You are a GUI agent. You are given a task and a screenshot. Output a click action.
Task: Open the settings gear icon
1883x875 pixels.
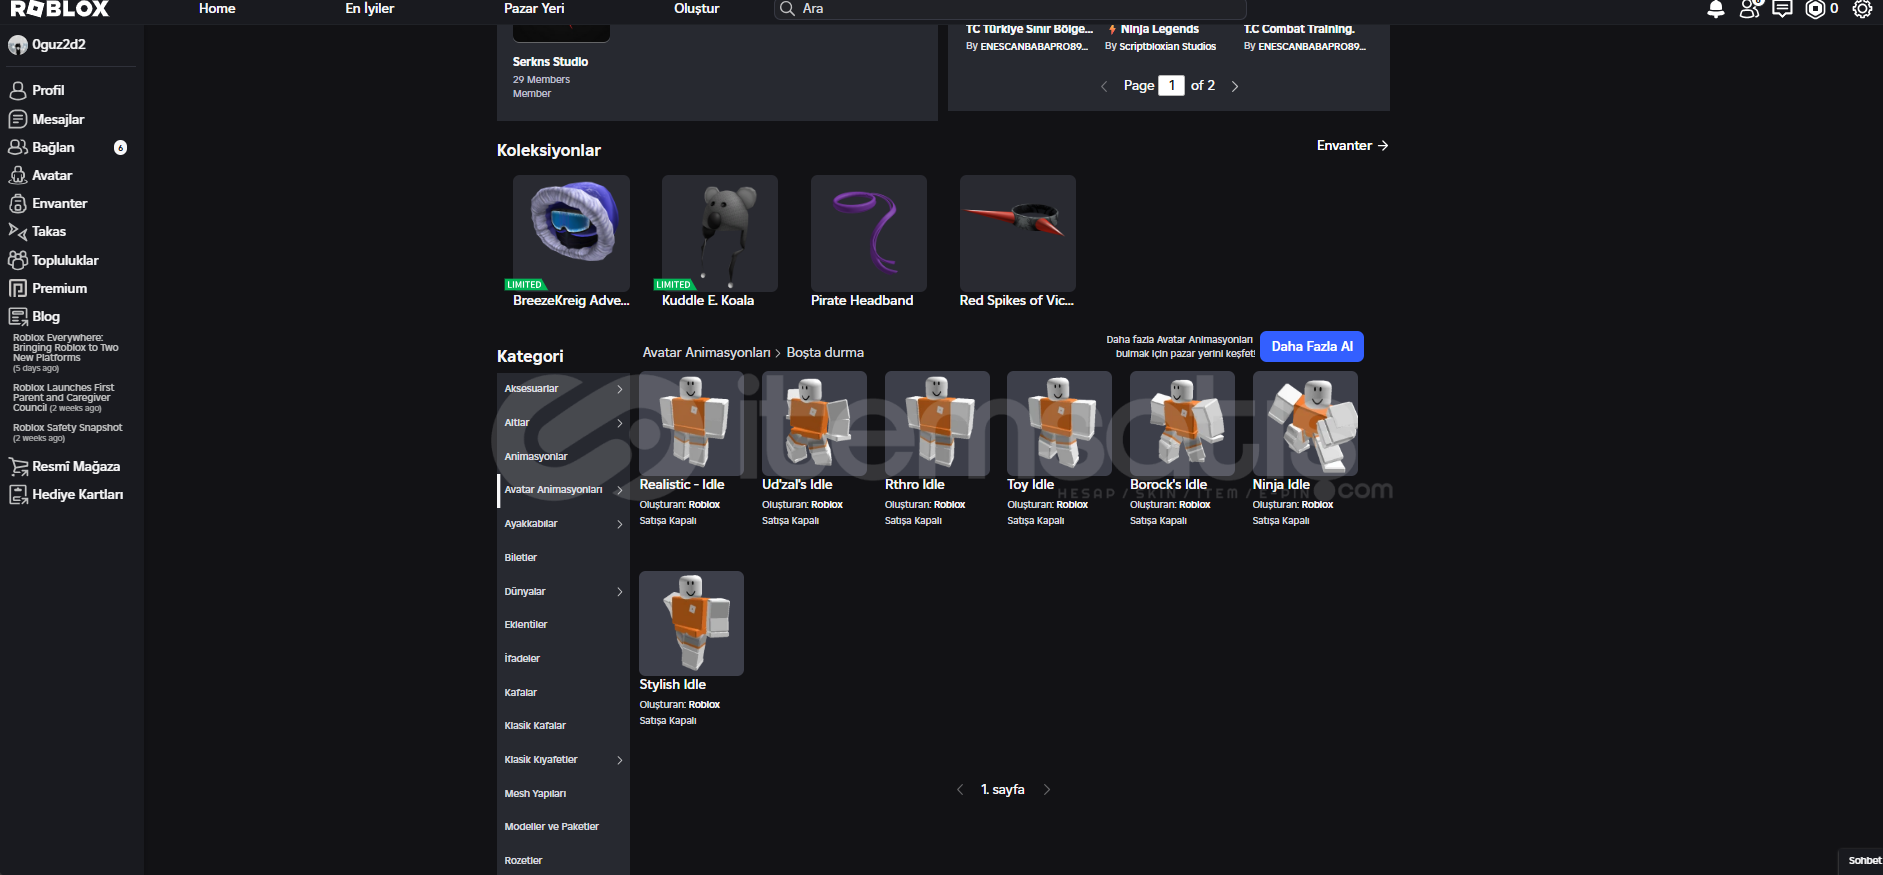pos(1862,9)
